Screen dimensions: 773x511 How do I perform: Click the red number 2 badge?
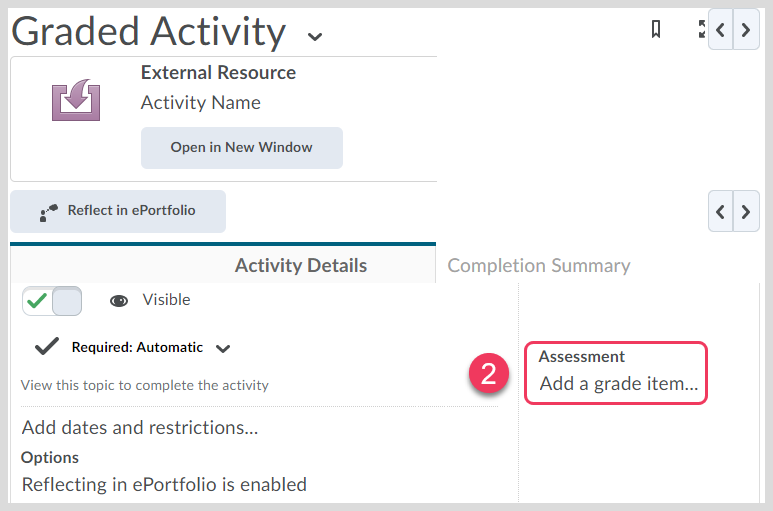coord(488,373)
